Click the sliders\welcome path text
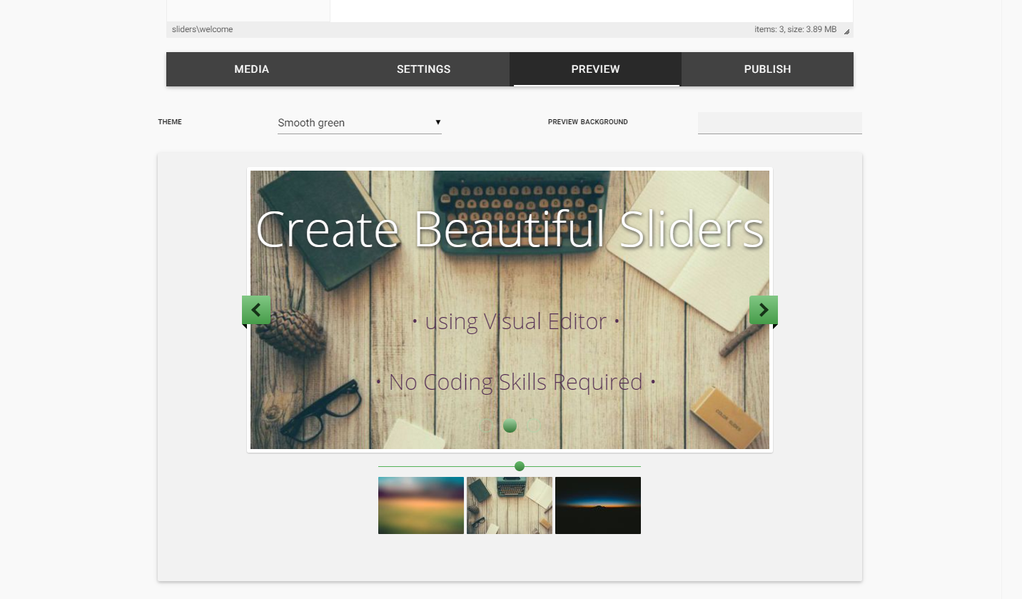The width and height of the screenshot is (1022, 599). (202, 29)
